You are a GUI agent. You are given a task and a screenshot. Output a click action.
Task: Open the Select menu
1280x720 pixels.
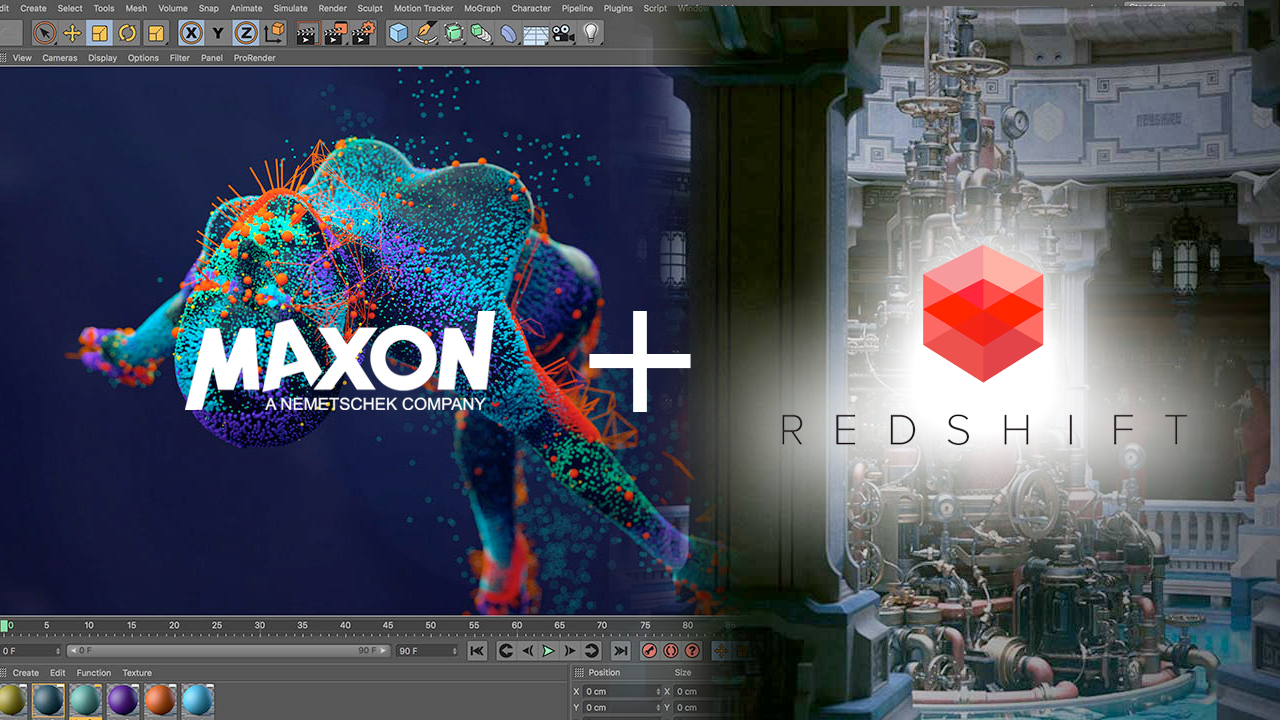(x=70, y=8)
